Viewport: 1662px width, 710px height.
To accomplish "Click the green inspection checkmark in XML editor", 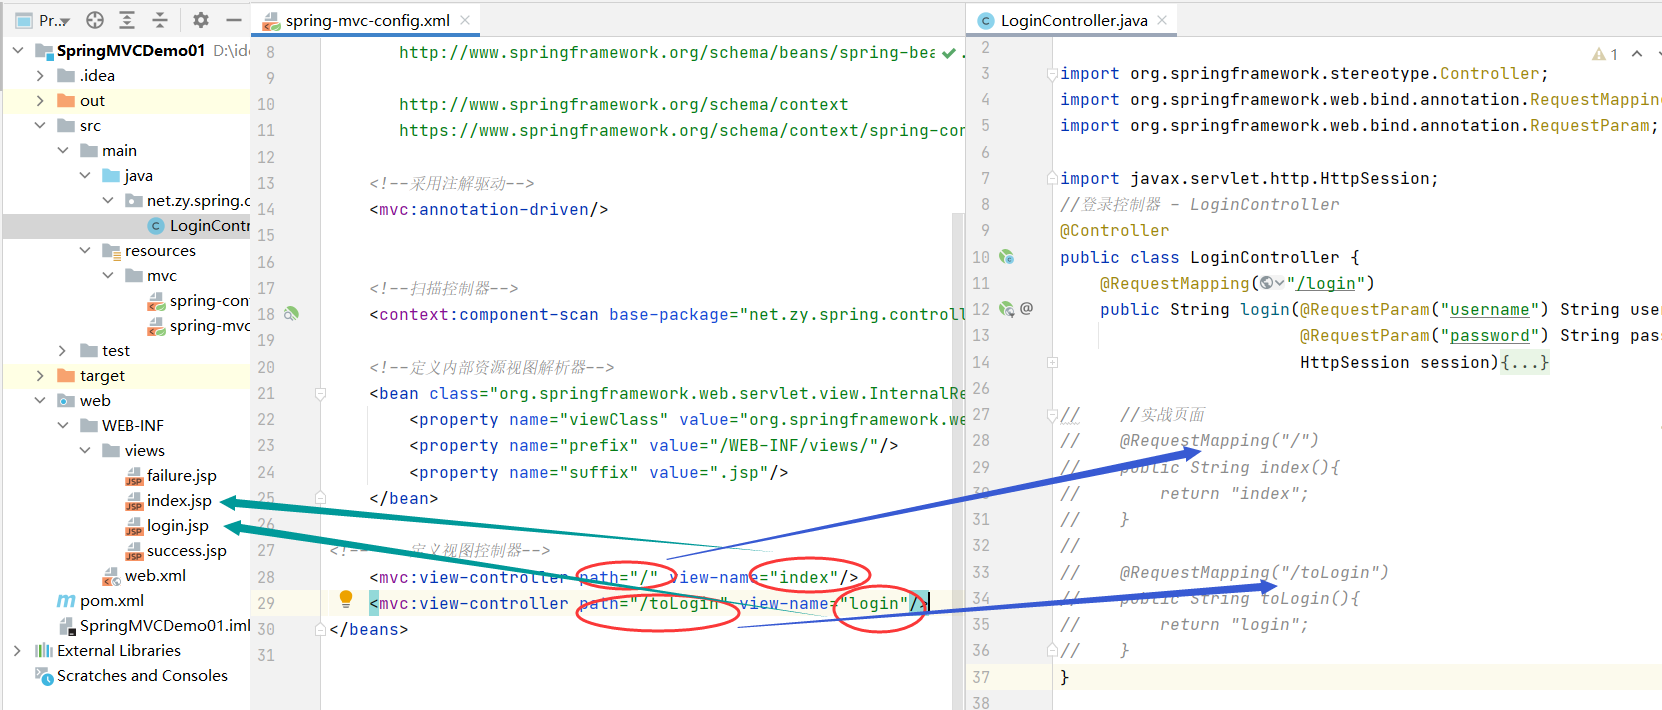I will point(948,53).
